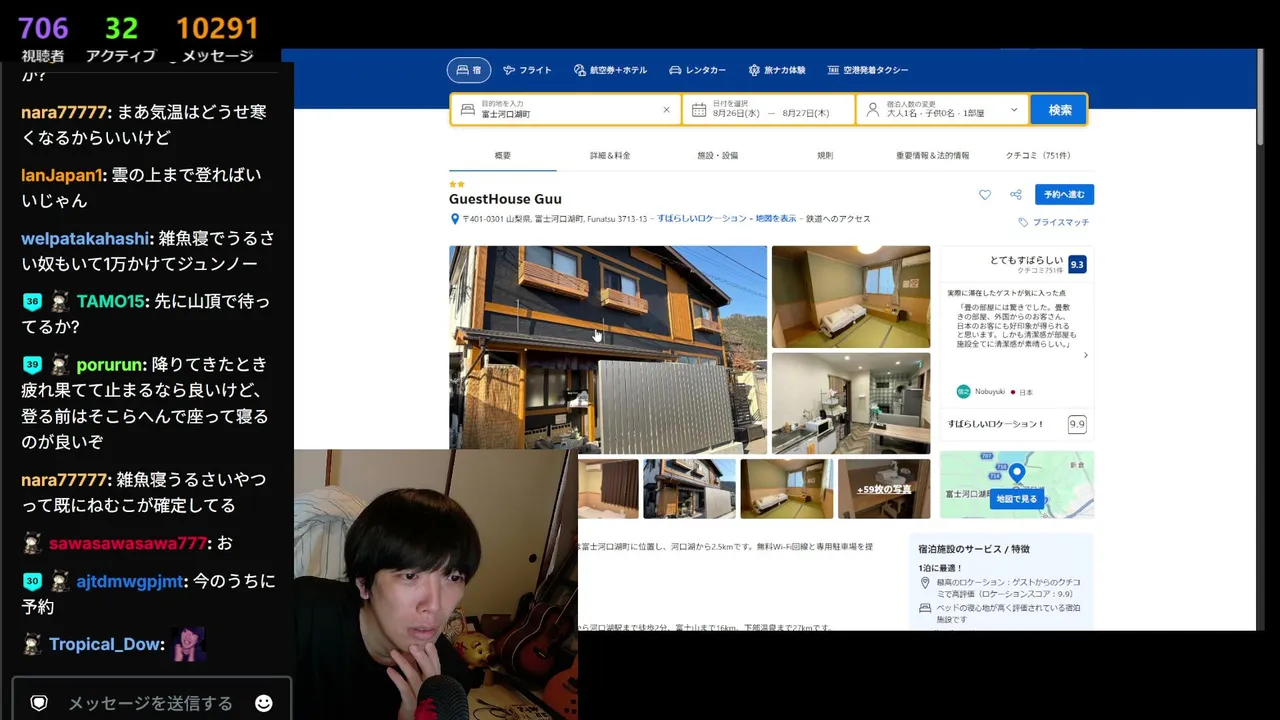Open the large building exterior photo

(x=608, y=349)
